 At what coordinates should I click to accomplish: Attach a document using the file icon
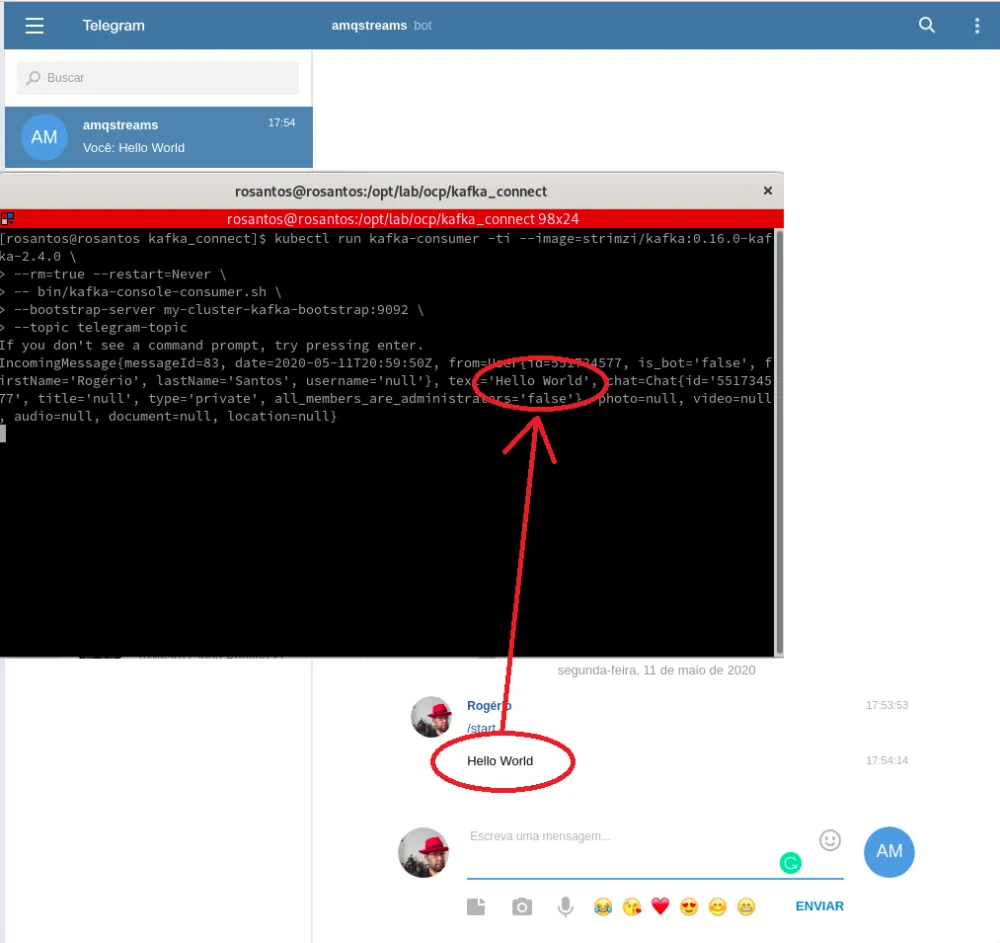coord(476,906)
